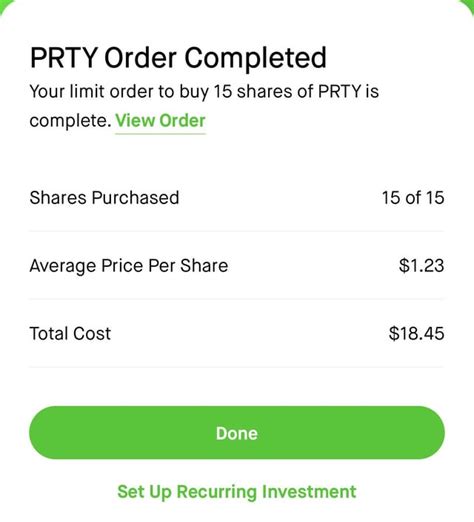Screen dimensions: 474x522
Task: Select the Average Price Per Share label
Action: pyautogui.click(x=129, y=266)
